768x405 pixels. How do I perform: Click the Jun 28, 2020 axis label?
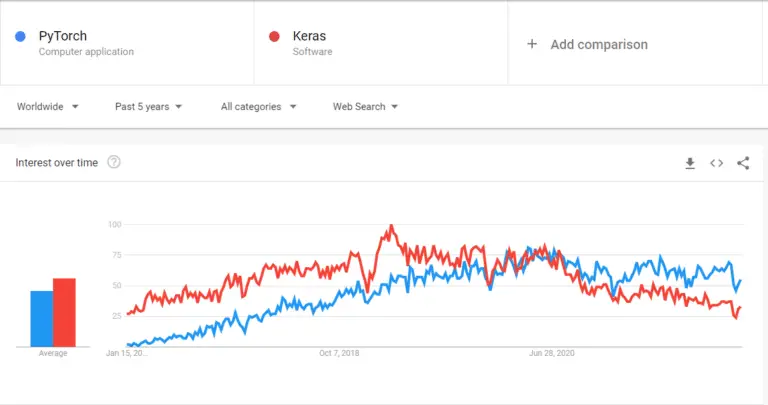click(x=552, y=353)
